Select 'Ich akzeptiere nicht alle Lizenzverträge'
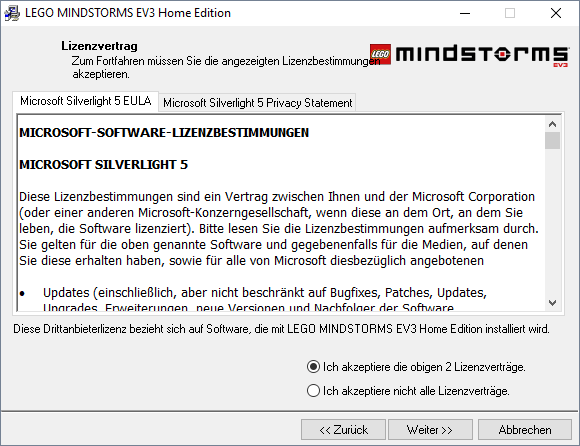The height and width of the screenshot is (446, 580). tap(408, 391)
